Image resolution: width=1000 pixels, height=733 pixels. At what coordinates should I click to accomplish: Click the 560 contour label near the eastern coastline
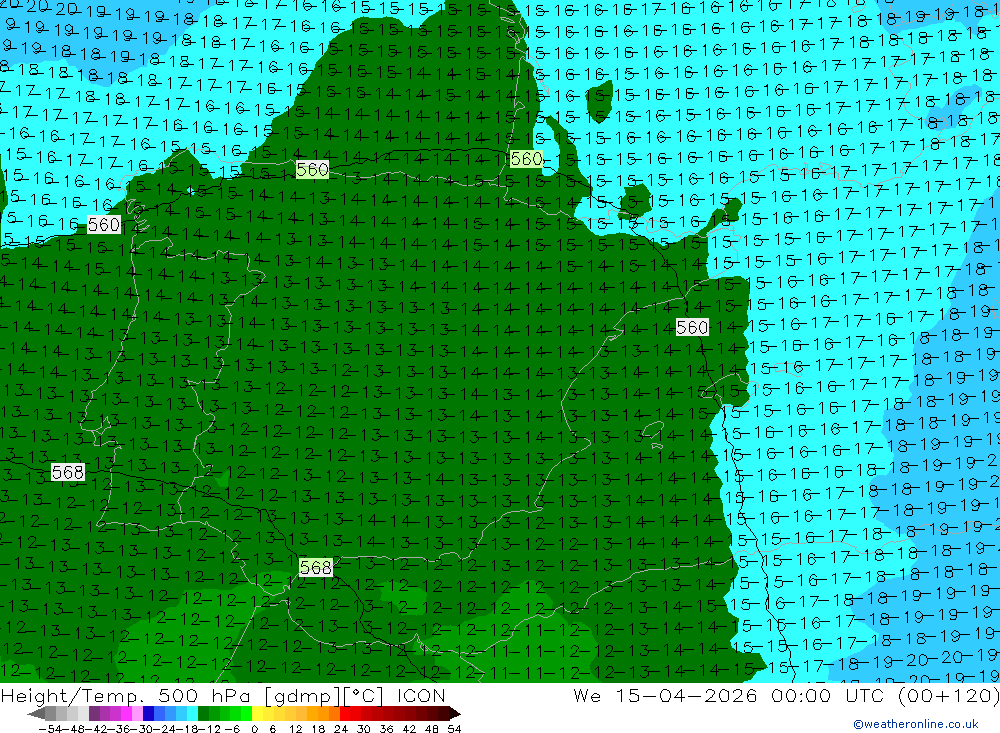[x=692, y=327]
